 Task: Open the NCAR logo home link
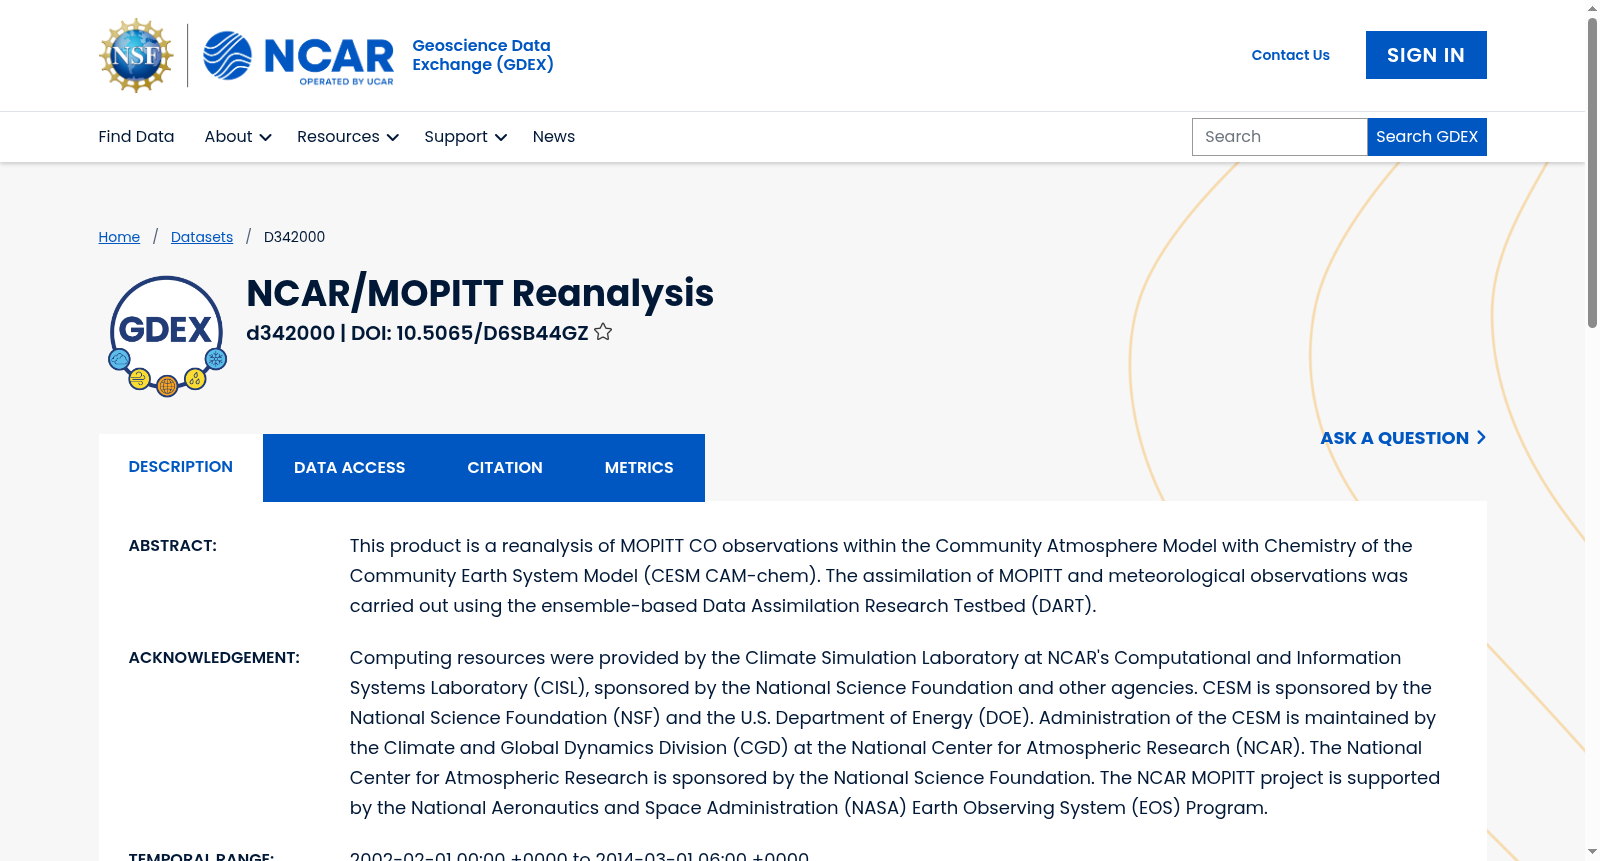[x=299, y=56]
